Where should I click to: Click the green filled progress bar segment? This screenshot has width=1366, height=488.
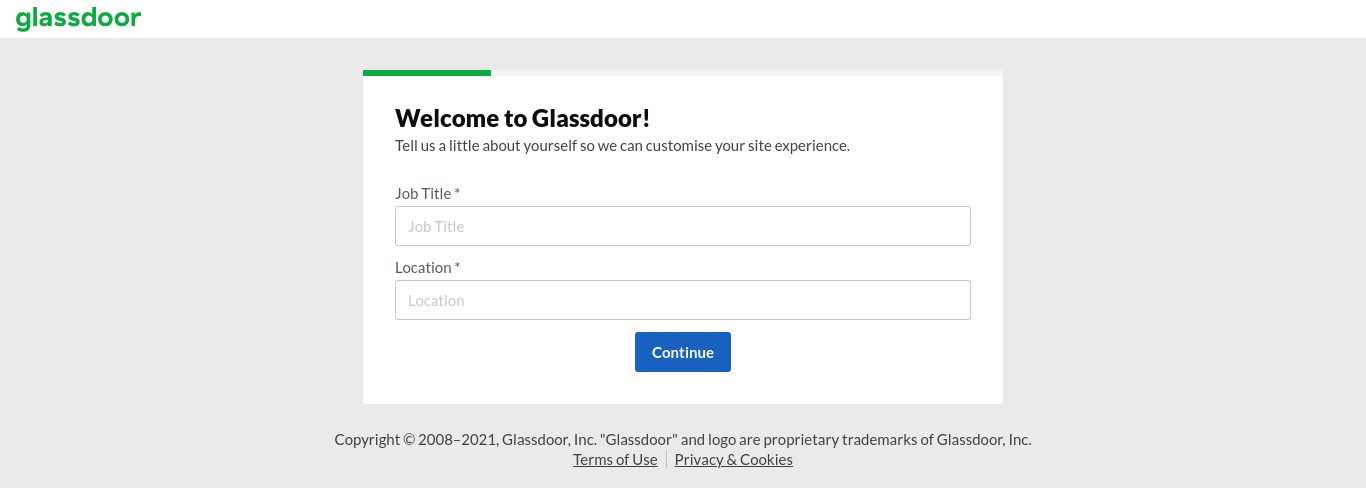[x=427, y=73]
